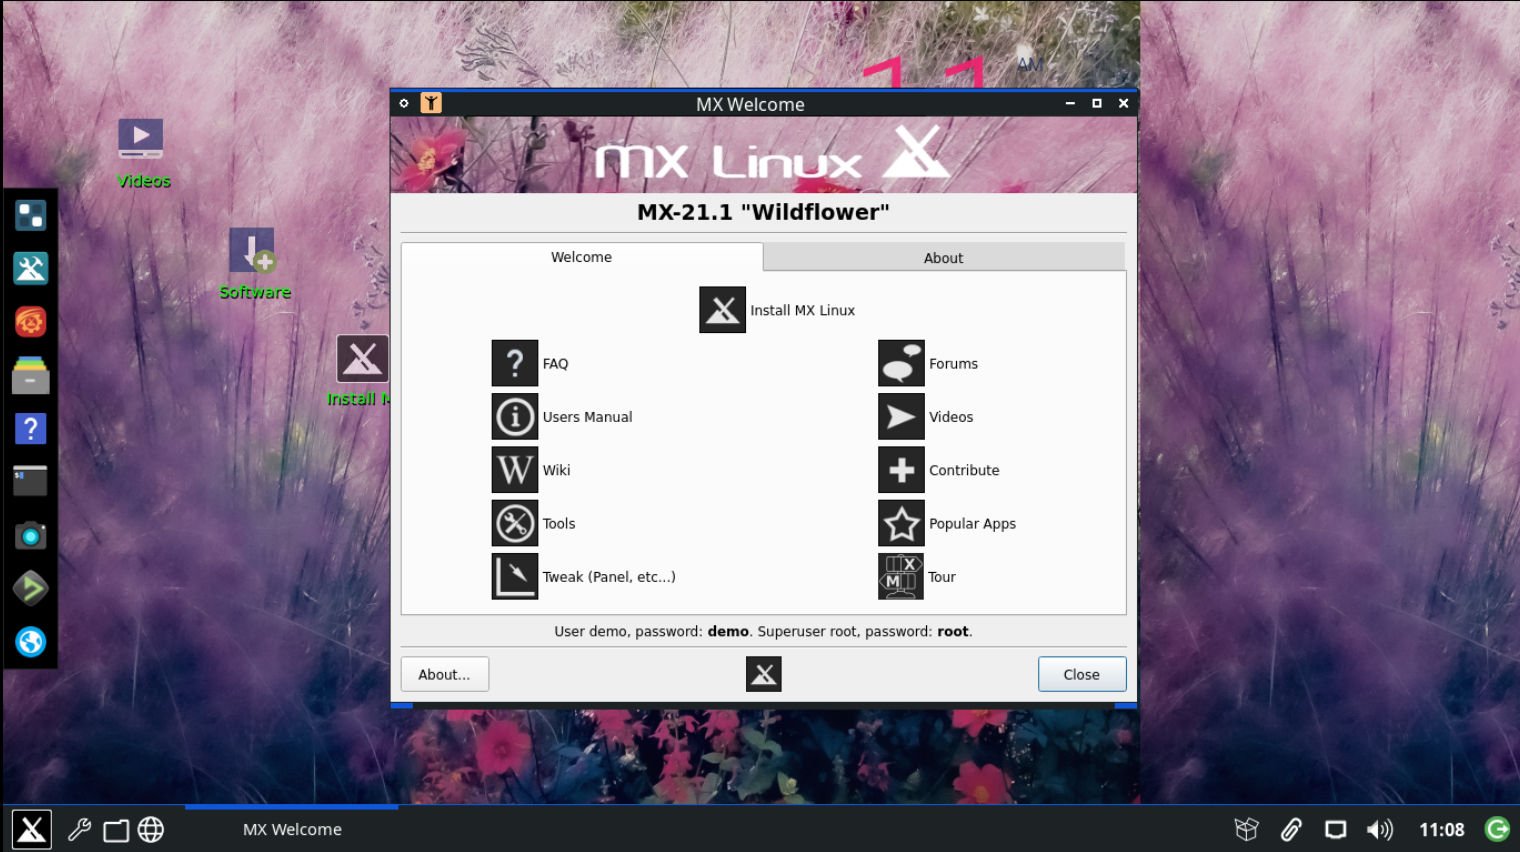This screenshot has height=852, width=1520.
Task: Open Tweak (Panel, etc...) icon
Action: coord(515,577)
